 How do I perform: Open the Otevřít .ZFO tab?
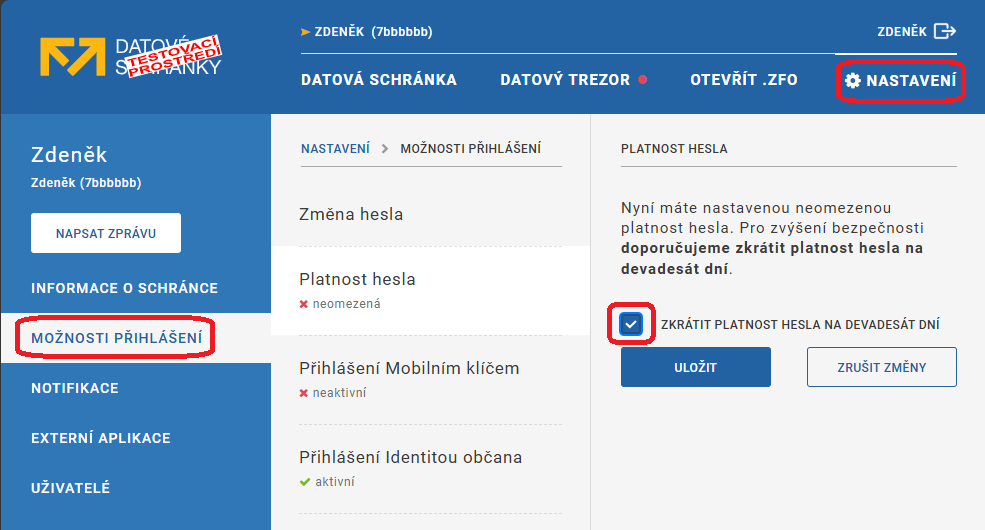pyautogui.click(x=743, y=80)
